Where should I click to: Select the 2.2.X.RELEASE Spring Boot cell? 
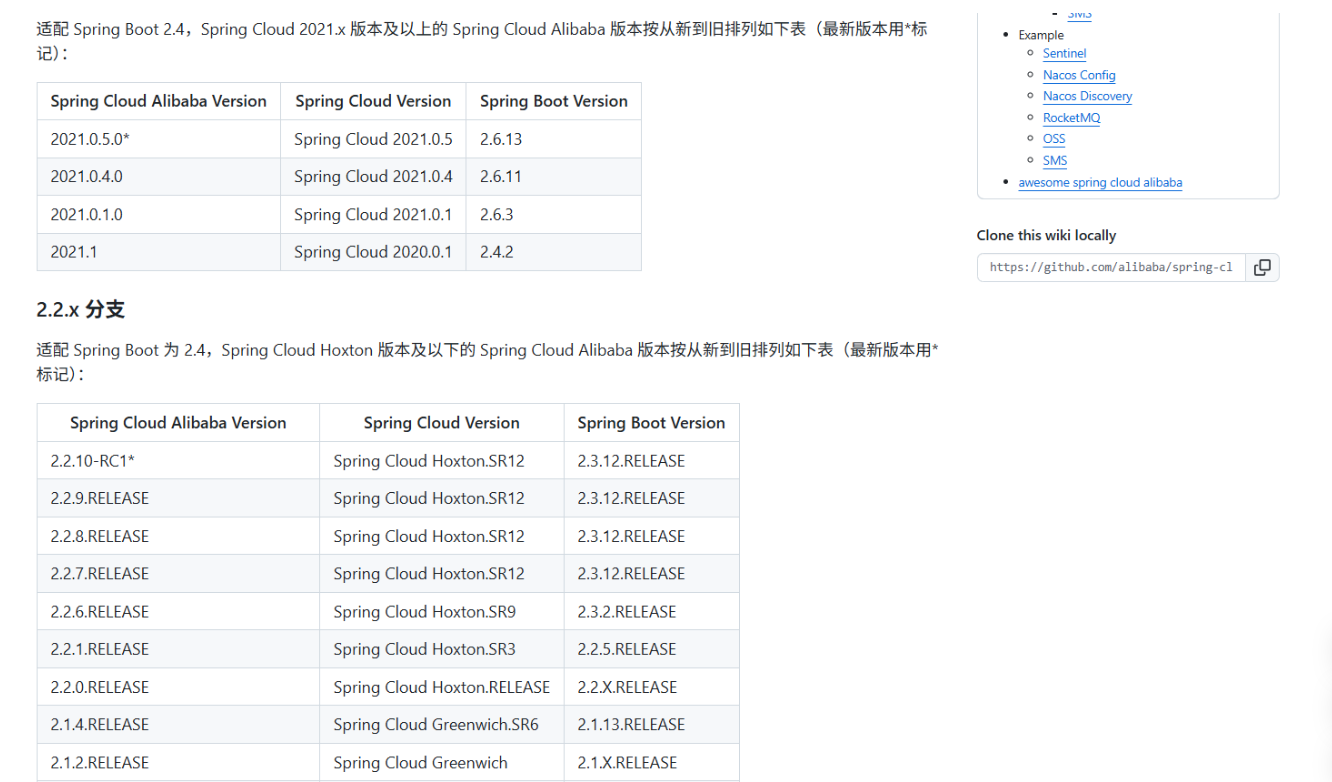pos(651,688)
